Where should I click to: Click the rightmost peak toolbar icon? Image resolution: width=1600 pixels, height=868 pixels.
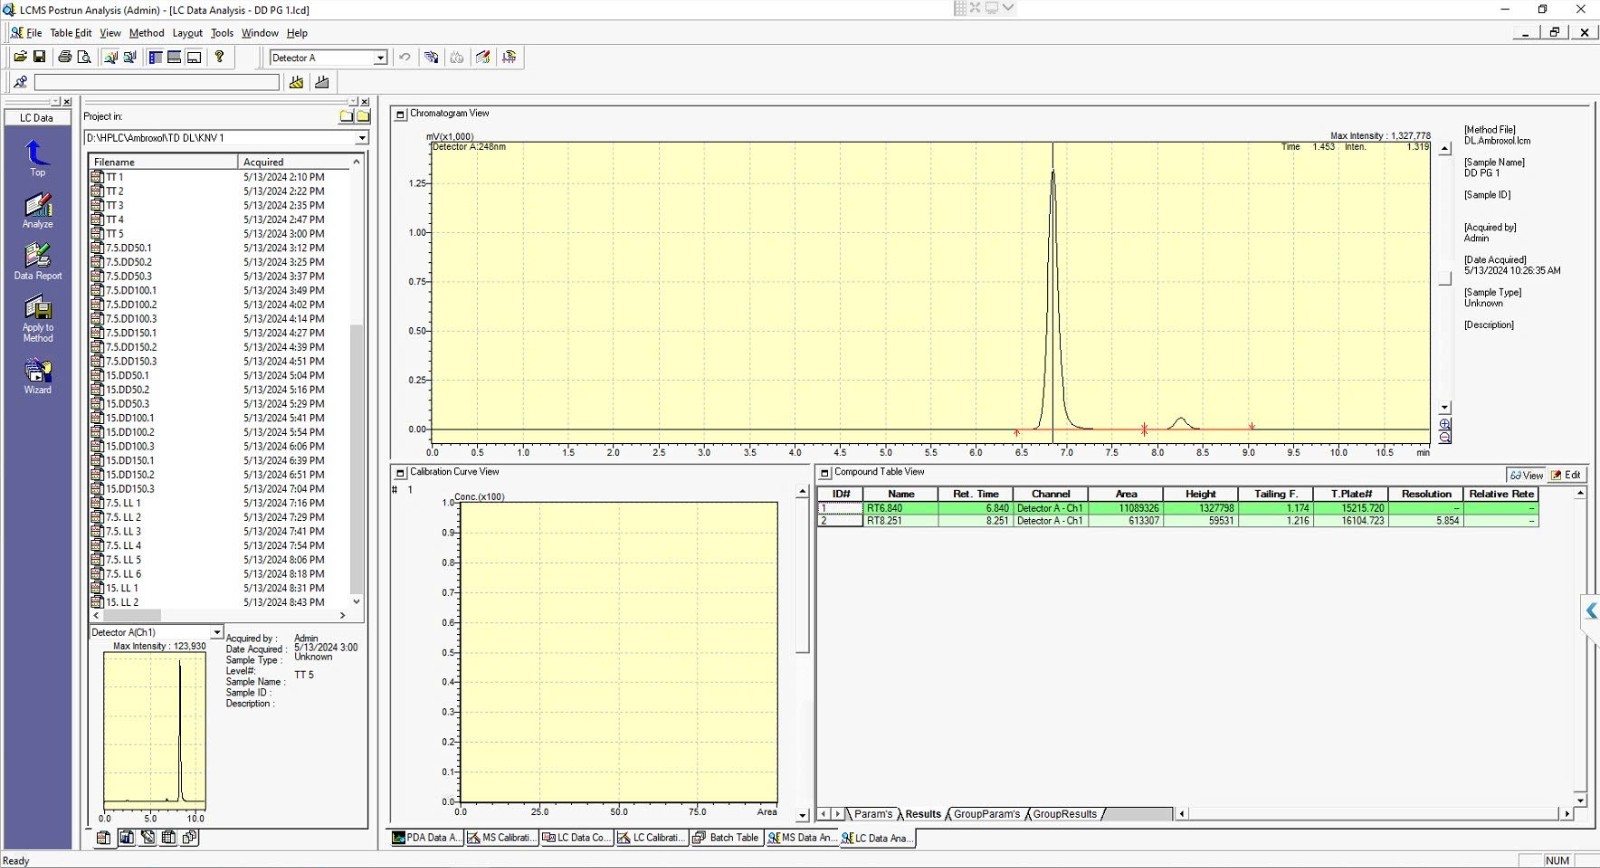click(x=509, y=57)
